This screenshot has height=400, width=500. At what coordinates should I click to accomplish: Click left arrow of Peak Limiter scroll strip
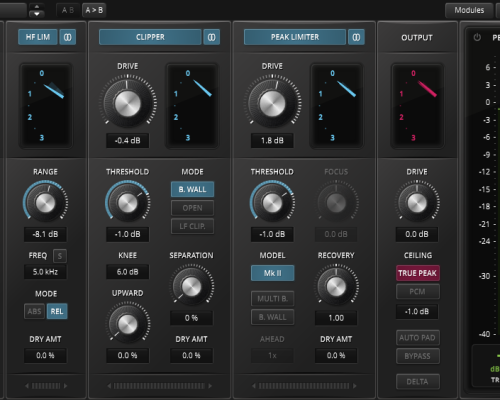(x=254, y=386)
